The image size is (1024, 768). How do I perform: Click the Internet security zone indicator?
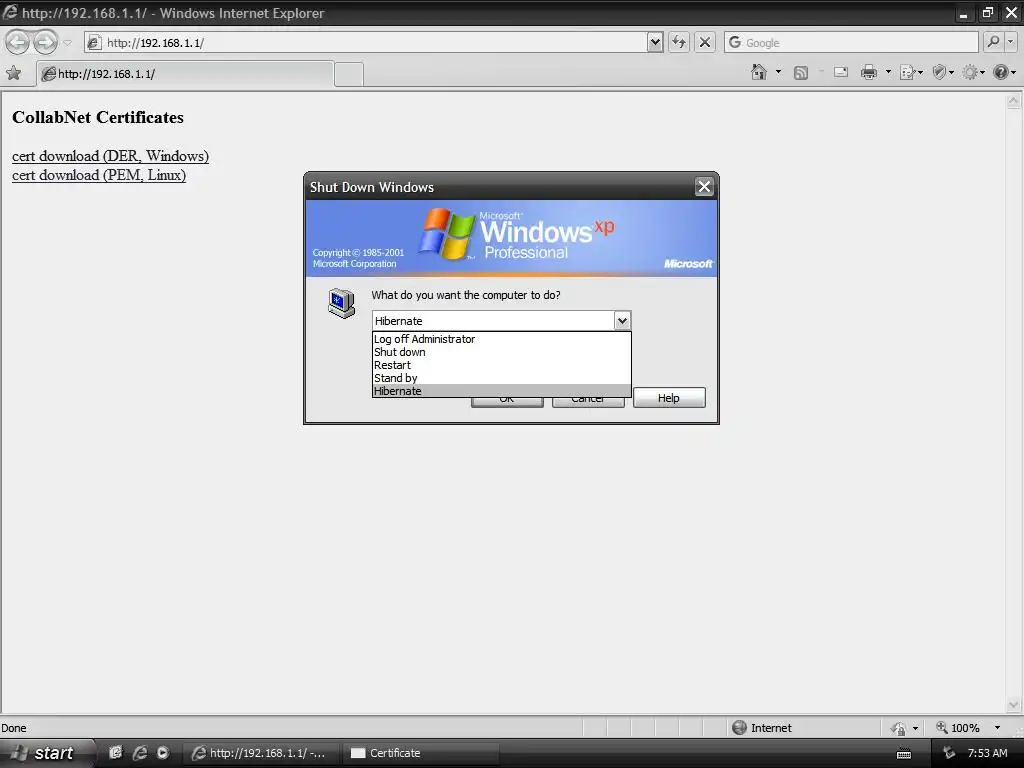pos(761,728)
